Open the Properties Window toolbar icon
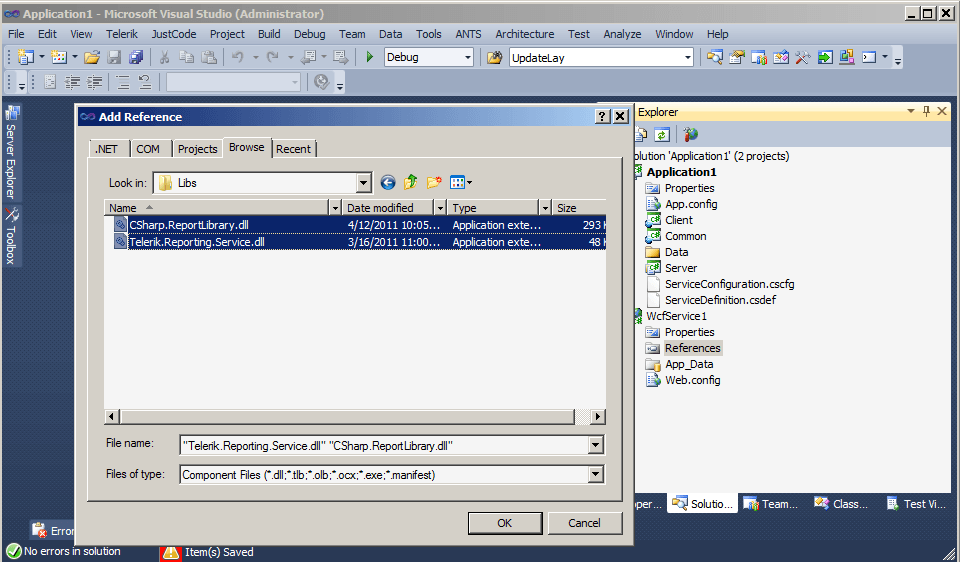This screenshot has height=562, width=960. coord(737,58)
